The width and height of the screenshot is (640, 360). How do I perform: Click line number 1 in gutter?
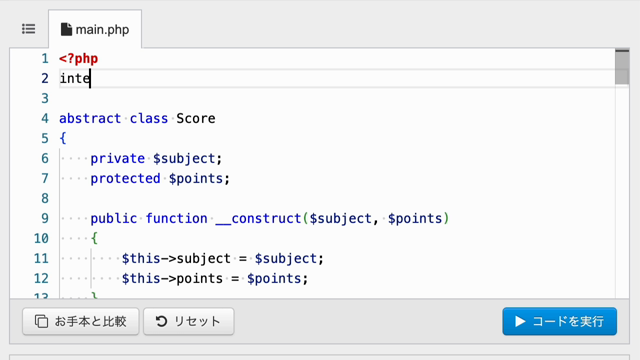tap(45, 59)
